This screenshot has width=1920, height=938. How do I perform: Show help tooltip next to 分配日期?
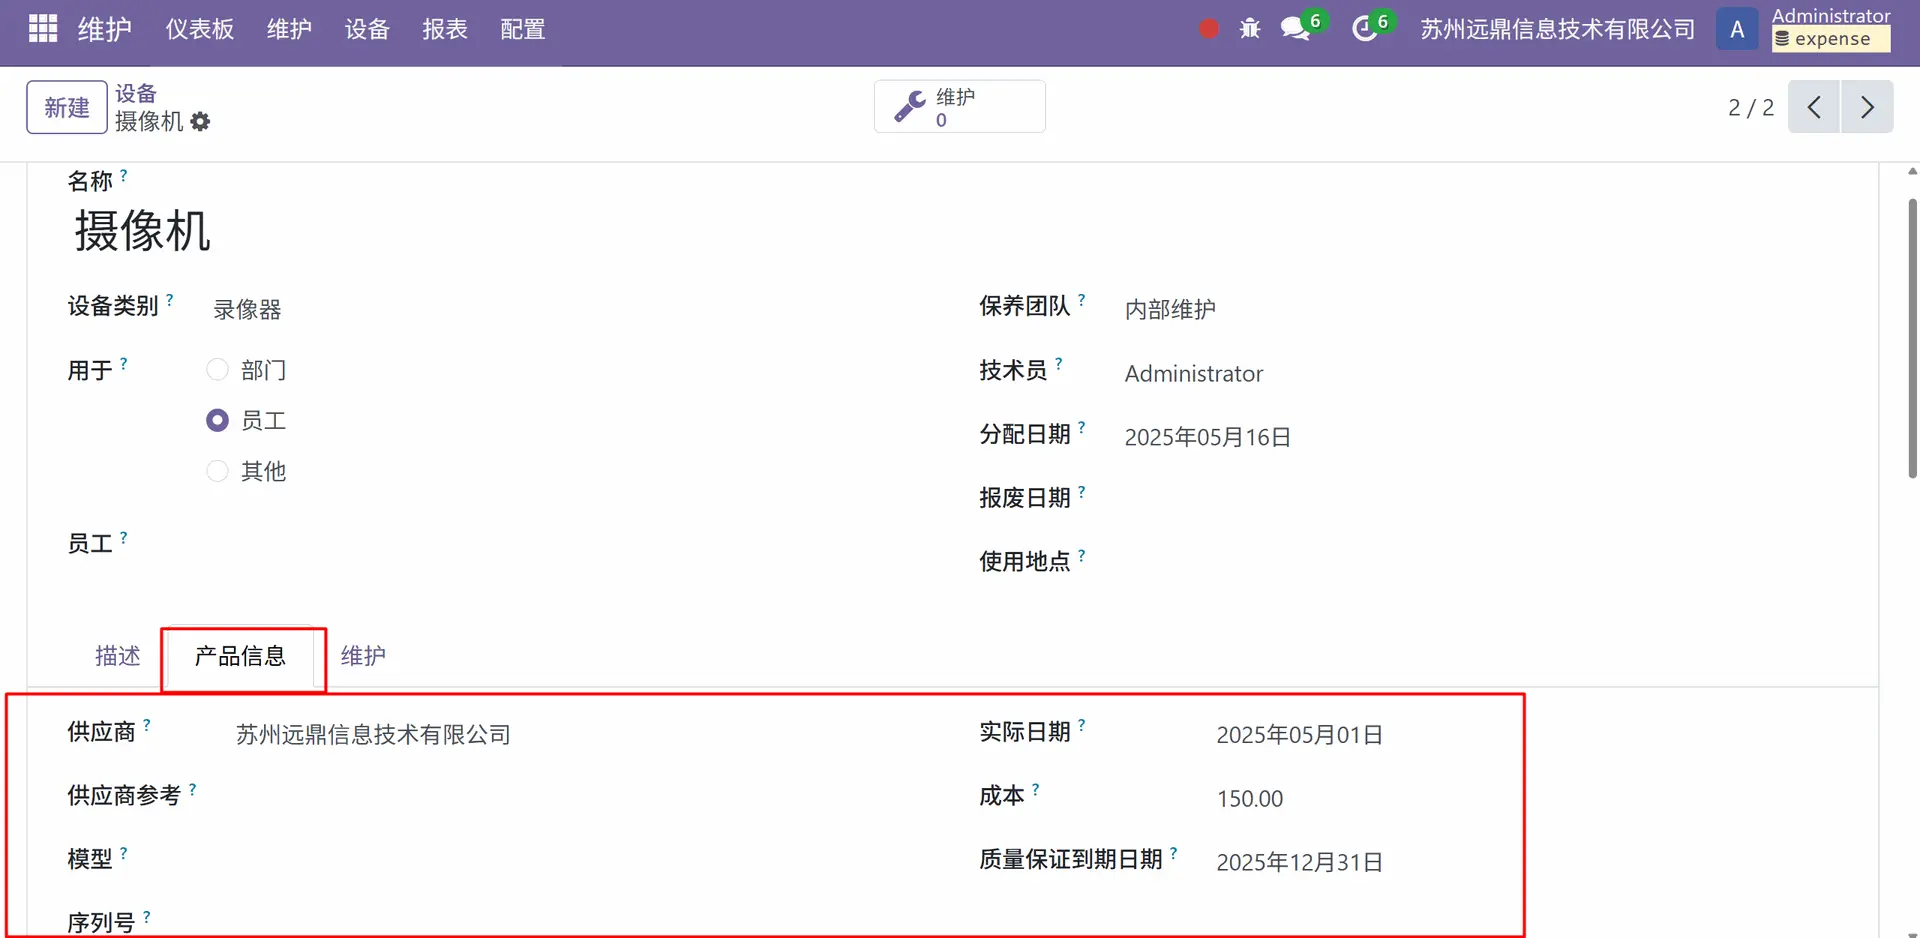click(x=1082, y=427)
